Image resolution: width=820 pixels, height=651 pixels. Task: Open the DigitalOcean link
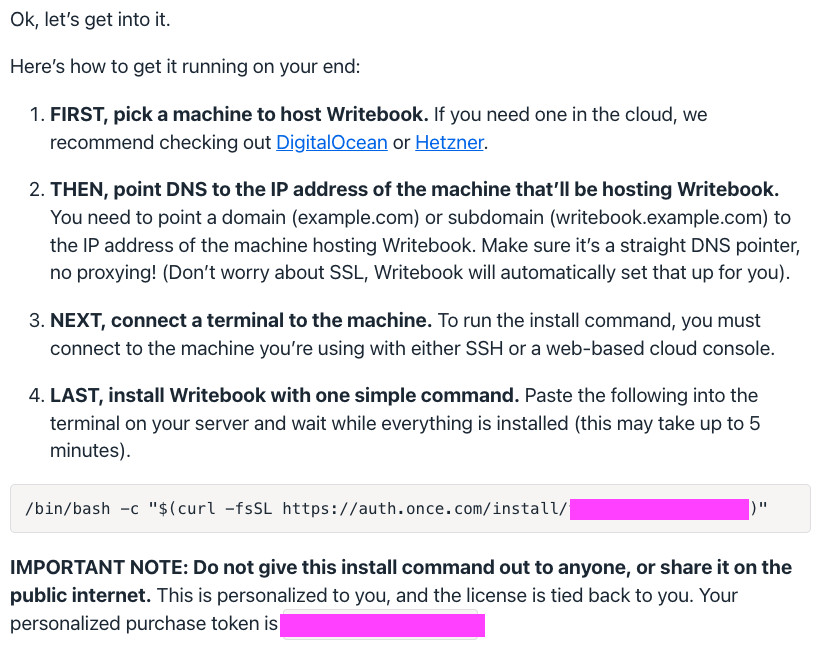pyautogui.click(x=331, y=143)
